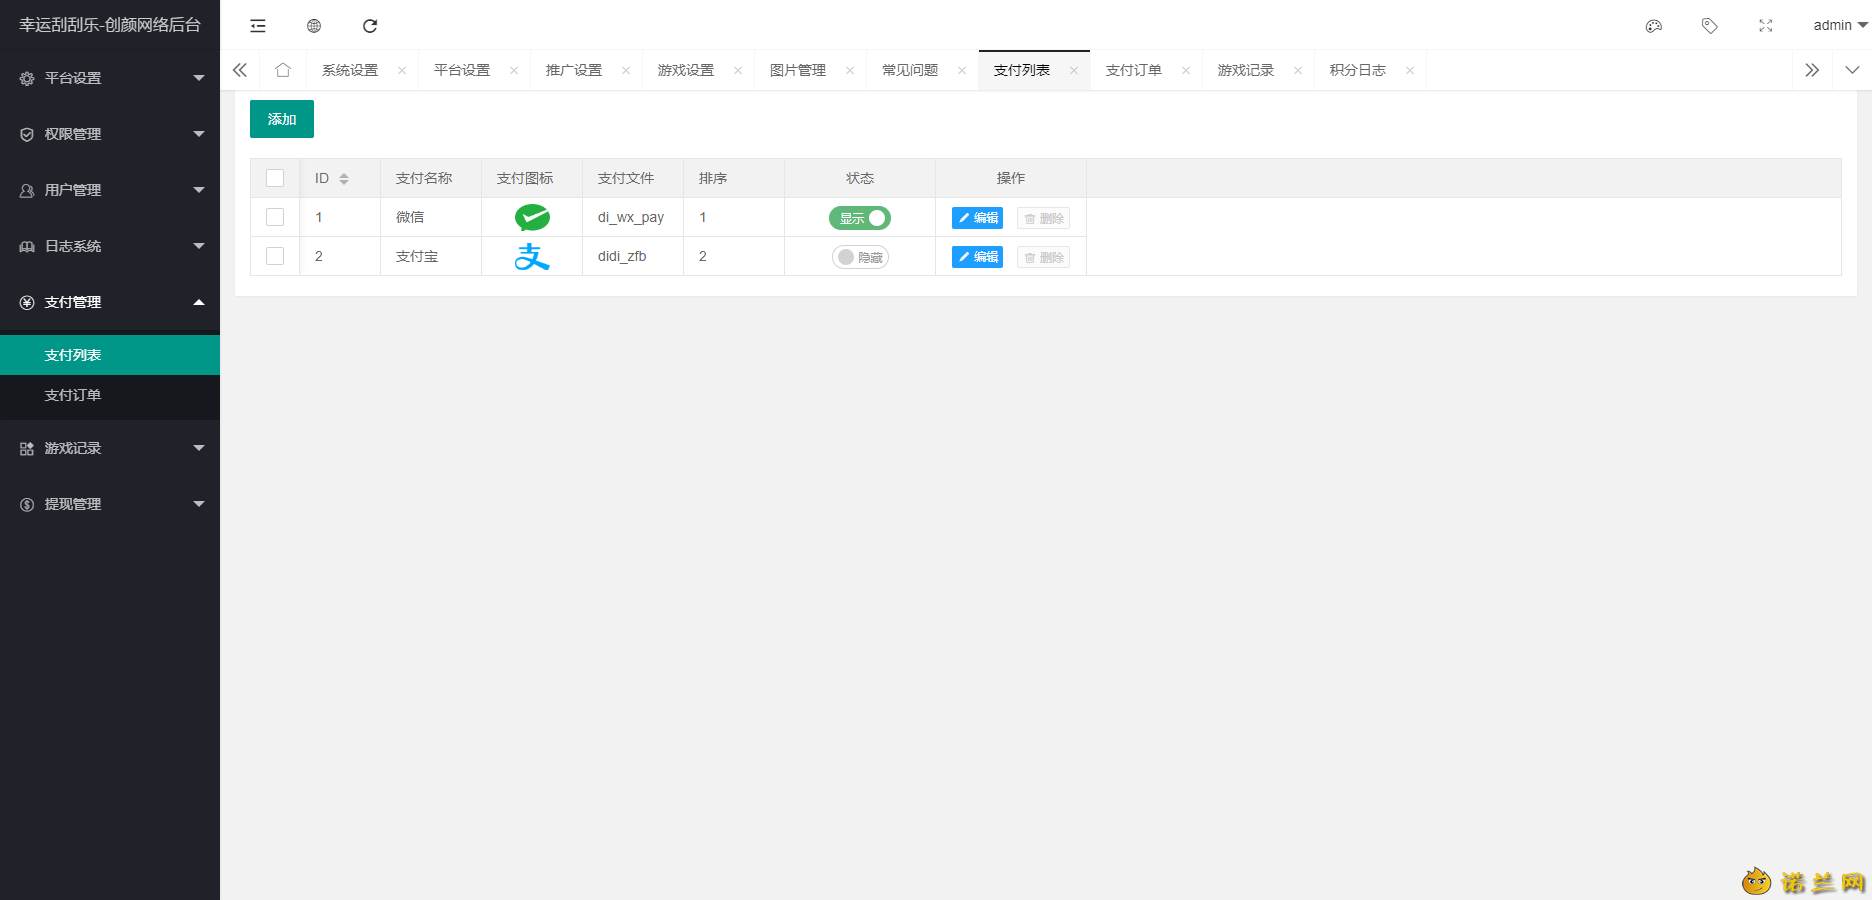Viewport: 1872px width, 900px height.
Task: Close the 游戏设置 tab
Action: click(x=738, y=70)
